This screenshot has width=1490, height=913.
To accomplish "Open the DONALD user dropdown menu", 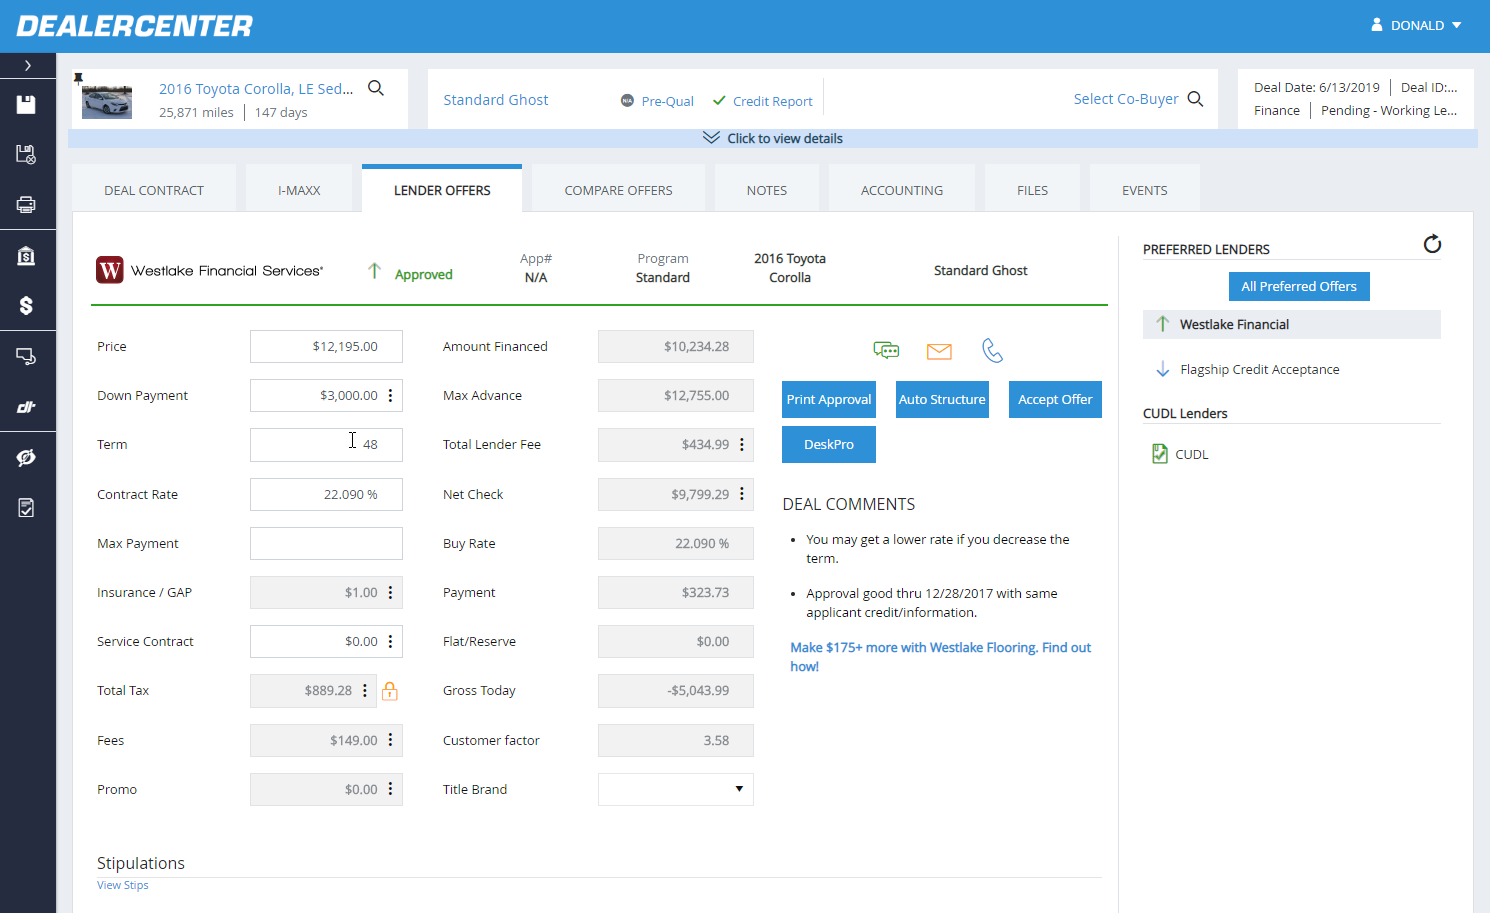I will pyautogui.click(x=1416, y=25).
